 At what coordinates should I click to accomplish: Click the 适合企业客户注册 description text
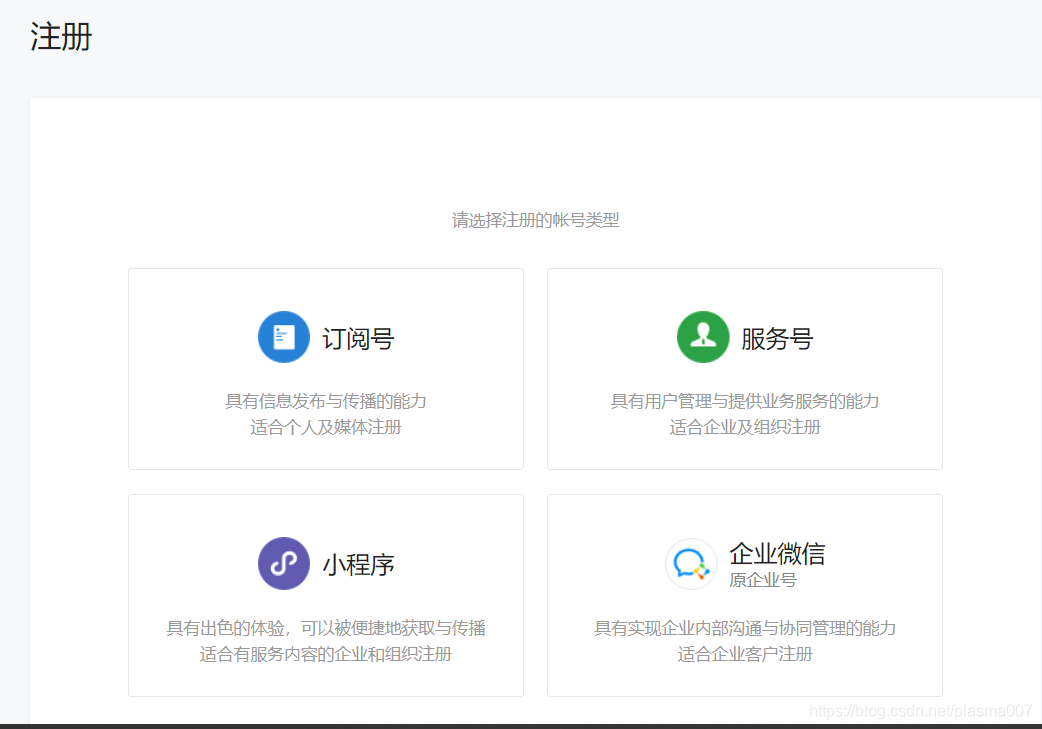tap(744, 652)
